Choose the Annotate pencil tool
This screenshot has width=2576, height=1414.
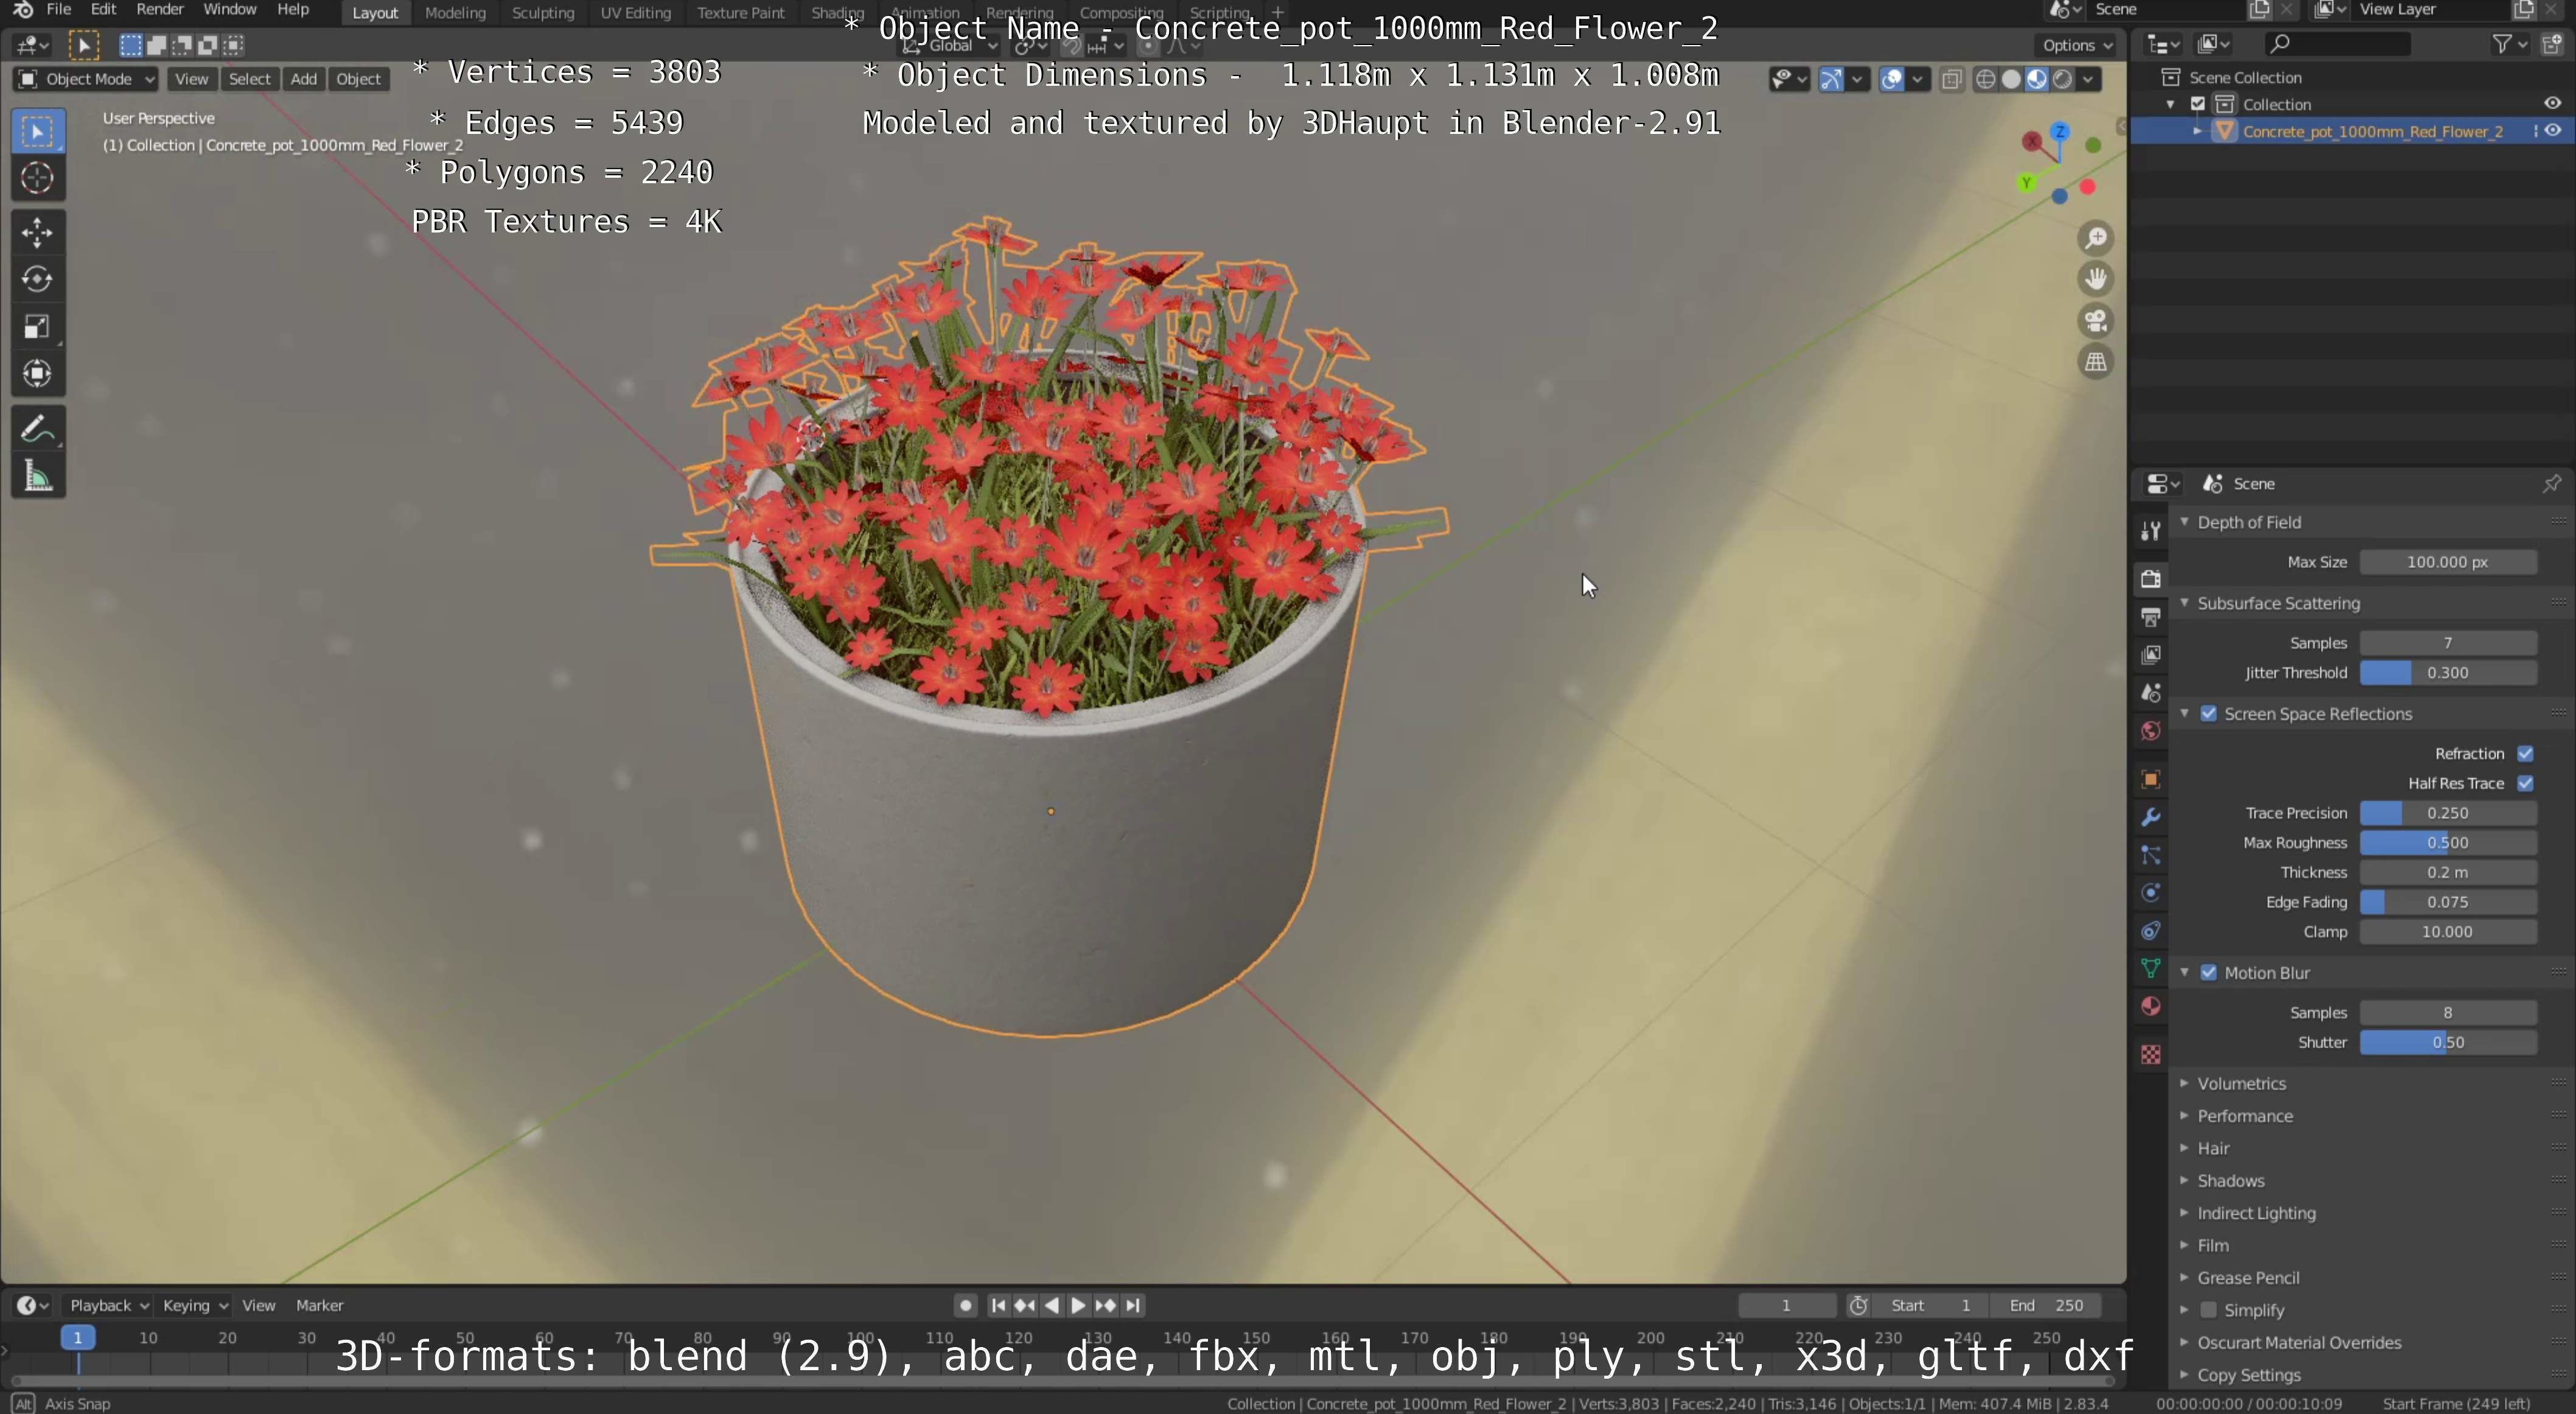coord(38,430)
